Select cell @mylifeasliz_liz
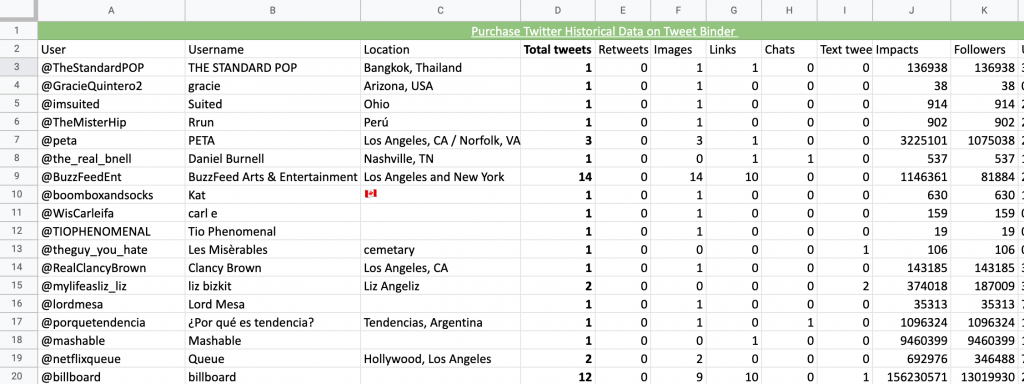 pyautogui.click(x=111, y=286)
